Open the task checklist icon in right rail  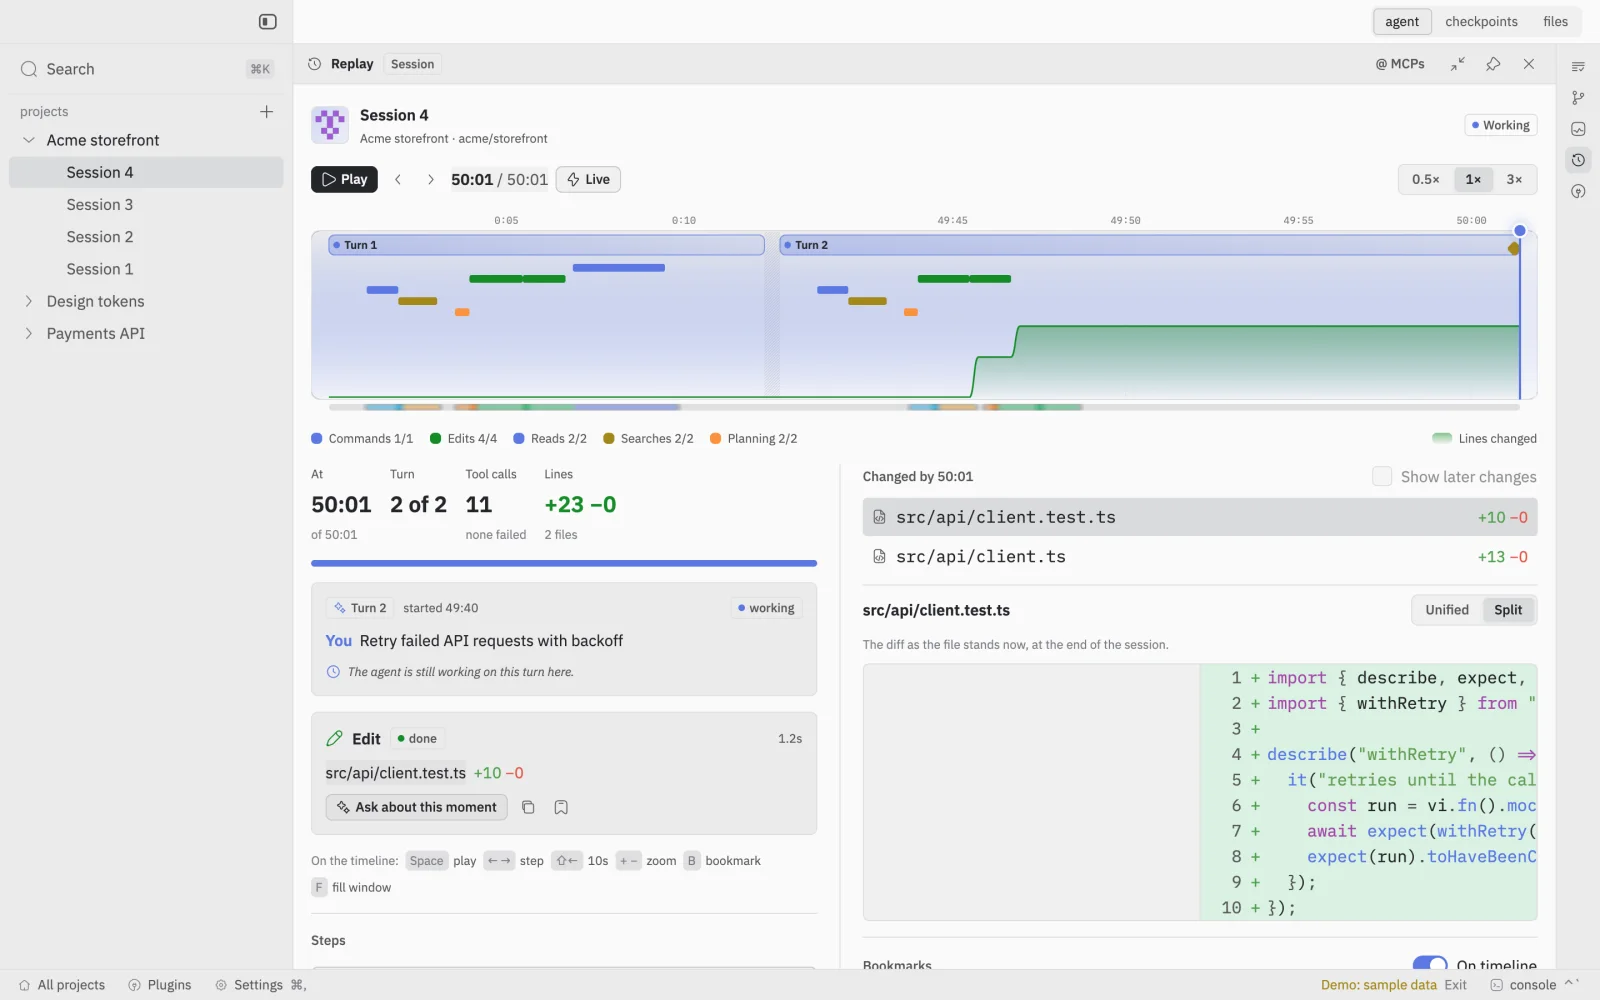(1578, 67)
